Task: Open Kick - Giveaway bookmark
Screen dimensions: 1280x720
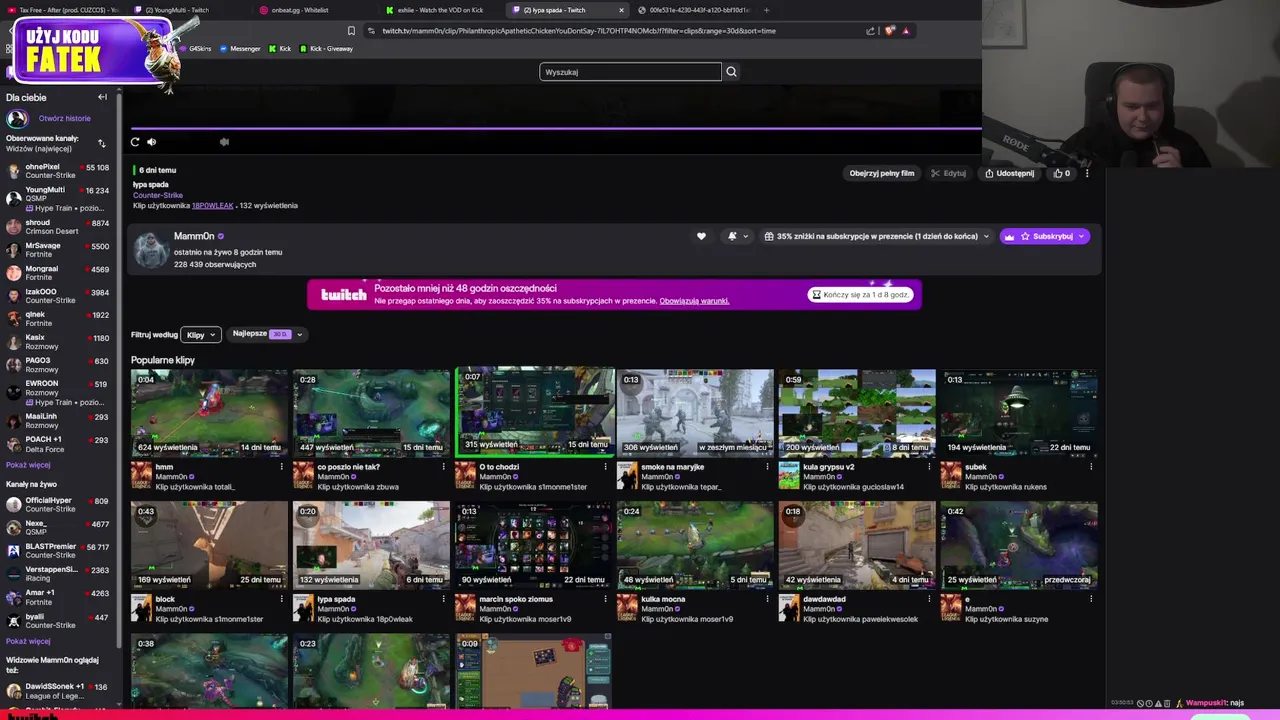Action: click(326, 49)
